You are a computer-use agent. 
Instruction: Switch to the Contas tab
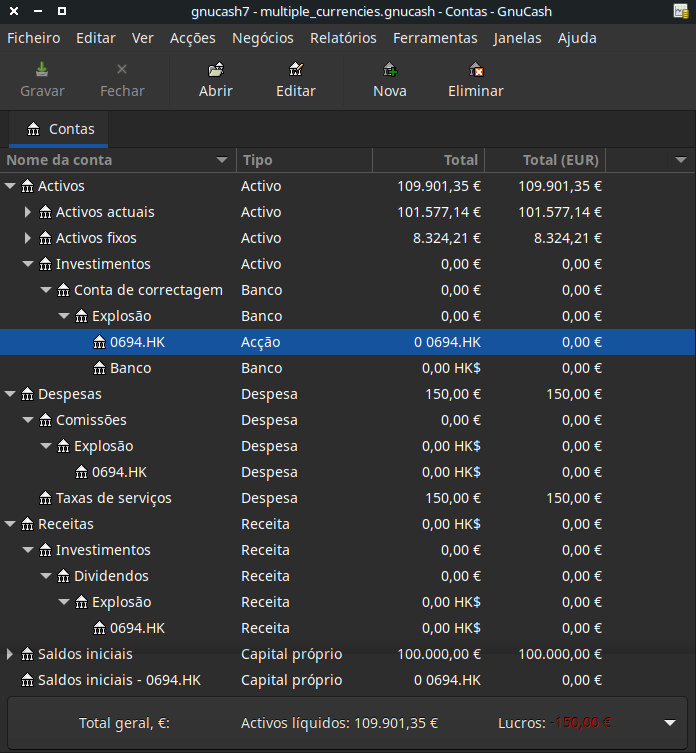coord(61,129)
